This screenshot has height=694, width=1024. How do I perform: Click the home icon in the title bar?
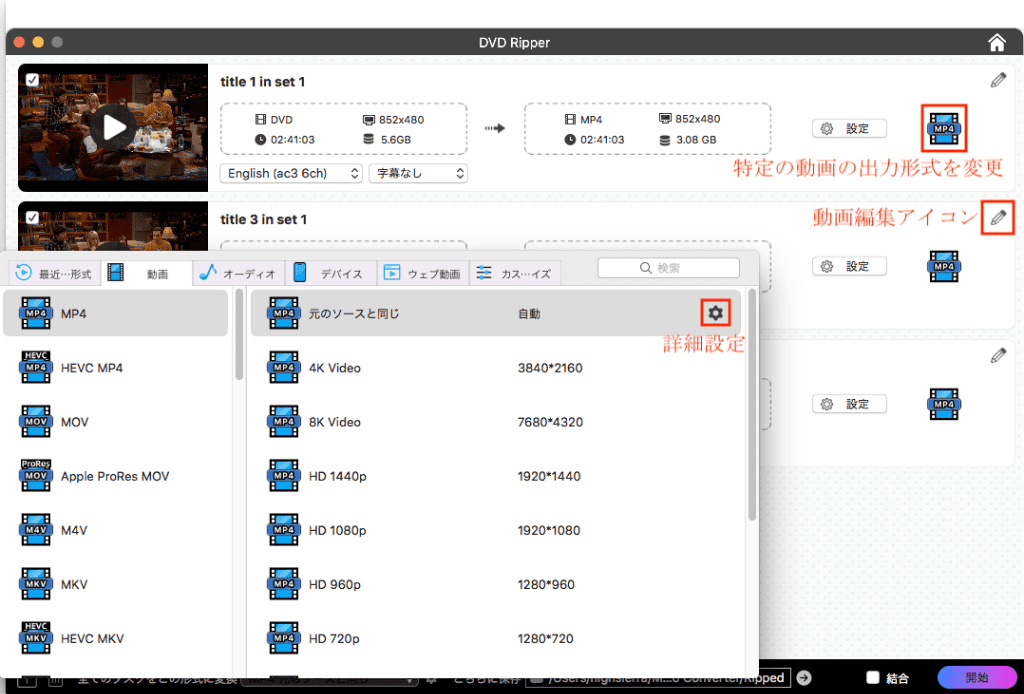(x=996, y=42)
